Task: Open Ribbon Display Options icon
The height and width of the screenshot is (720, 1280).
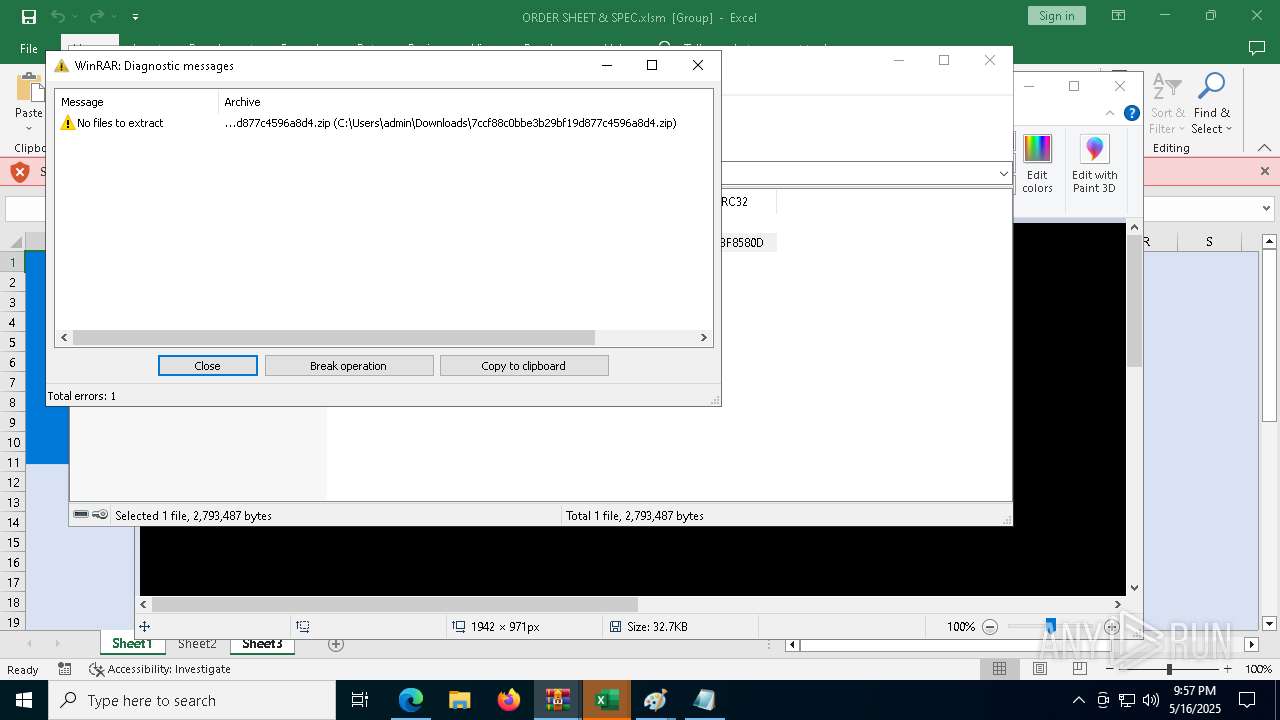Action: 1119,16
